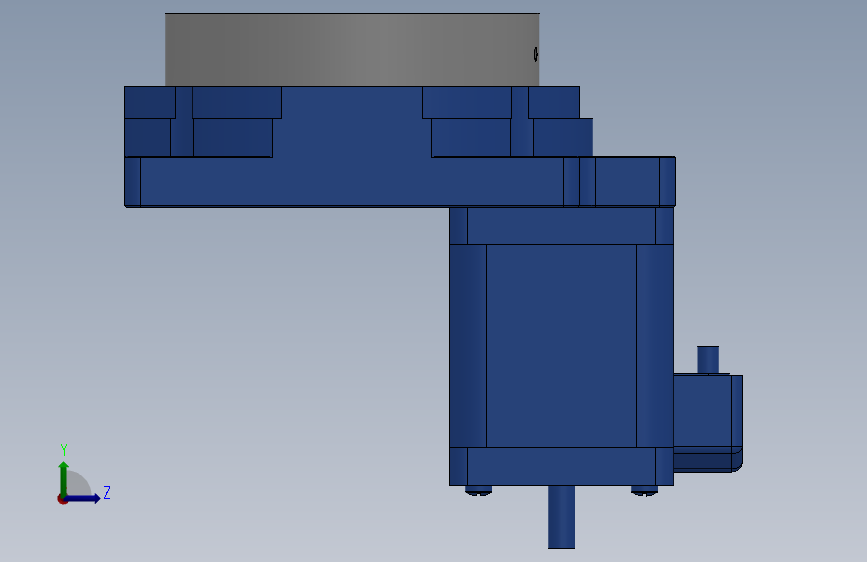The image size is (867, 562).
Task: Click the green Y axis arrow of triad
Action: tap(64, 478)
